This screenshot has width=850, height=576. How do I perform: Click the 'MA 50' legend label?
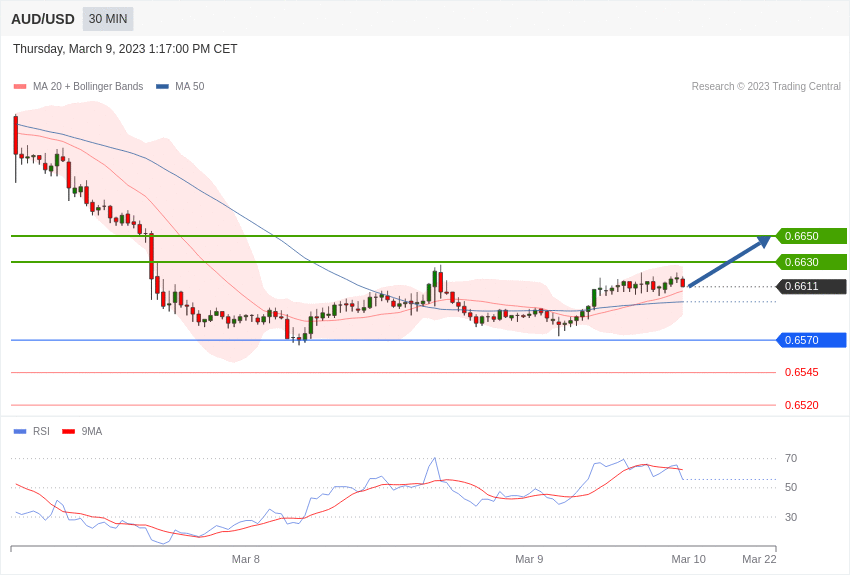(190, 86)
